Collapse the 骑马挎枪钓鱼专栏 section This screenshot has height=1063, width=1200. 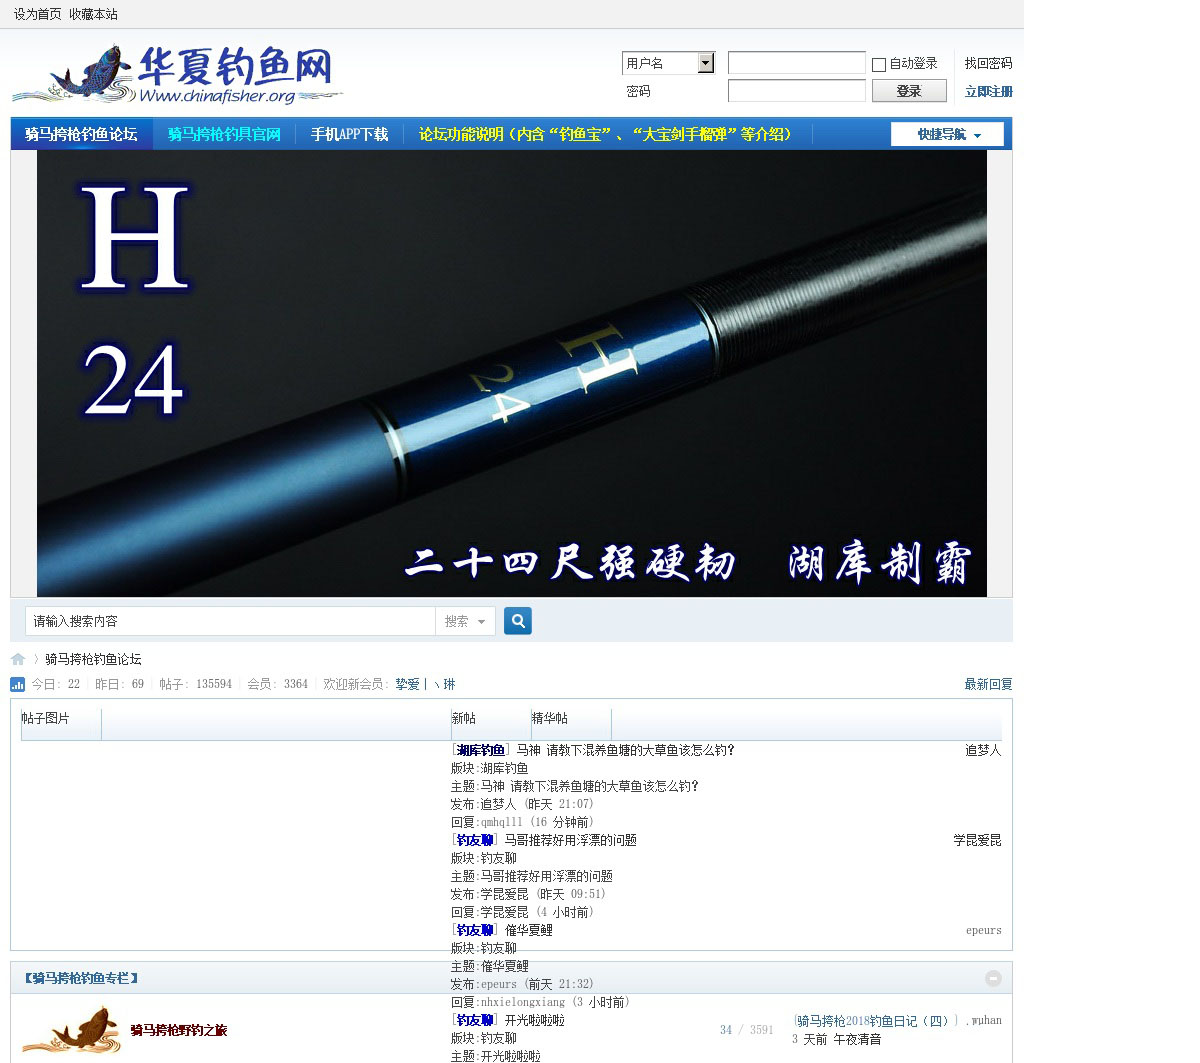pyautogui.click(x=992, y=978)
